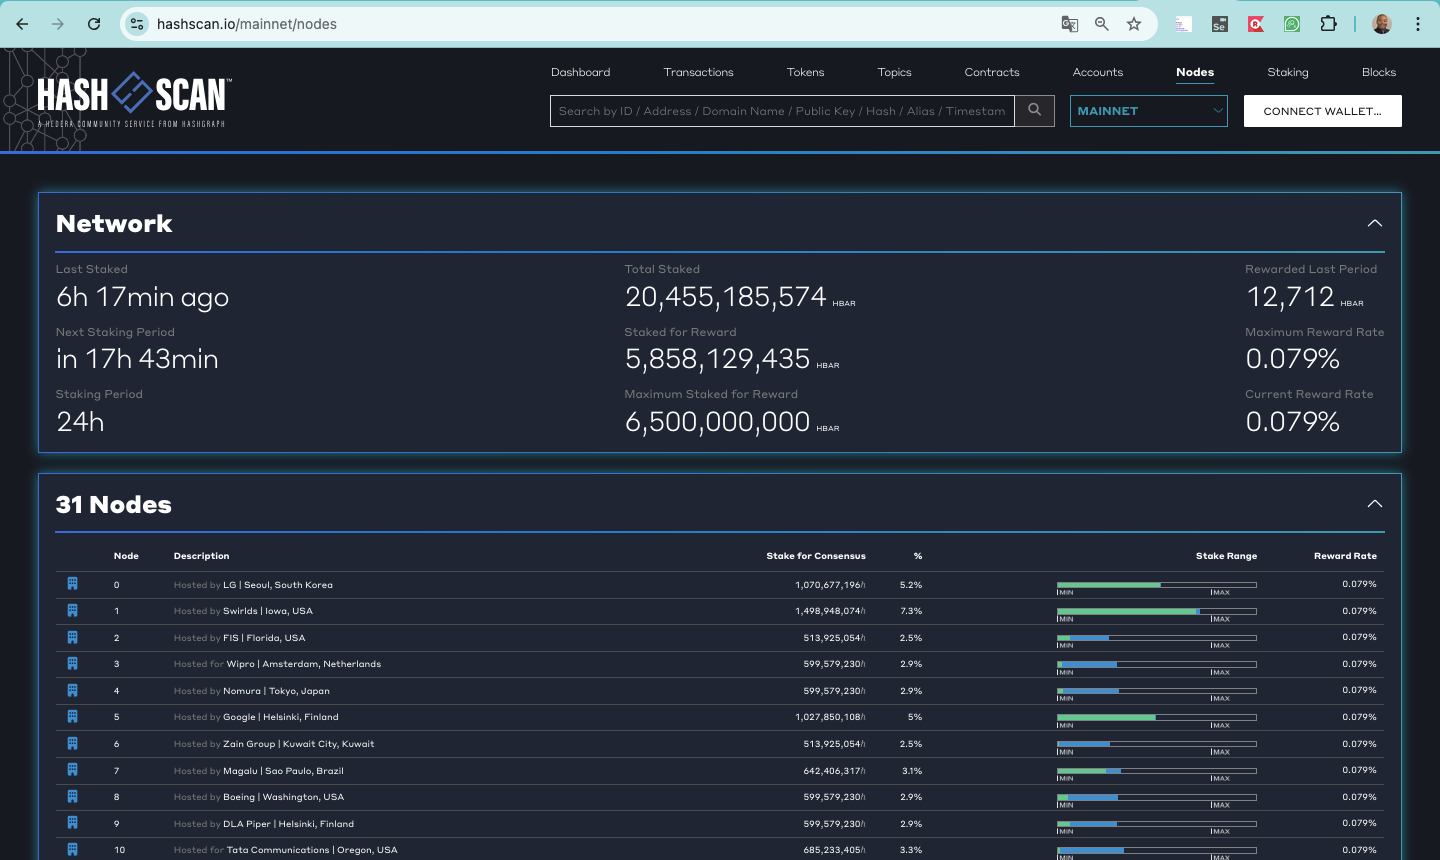Open node 1 Swirlds Iowa row
This screenshot has width=1440, height=860.
[720, 611]
